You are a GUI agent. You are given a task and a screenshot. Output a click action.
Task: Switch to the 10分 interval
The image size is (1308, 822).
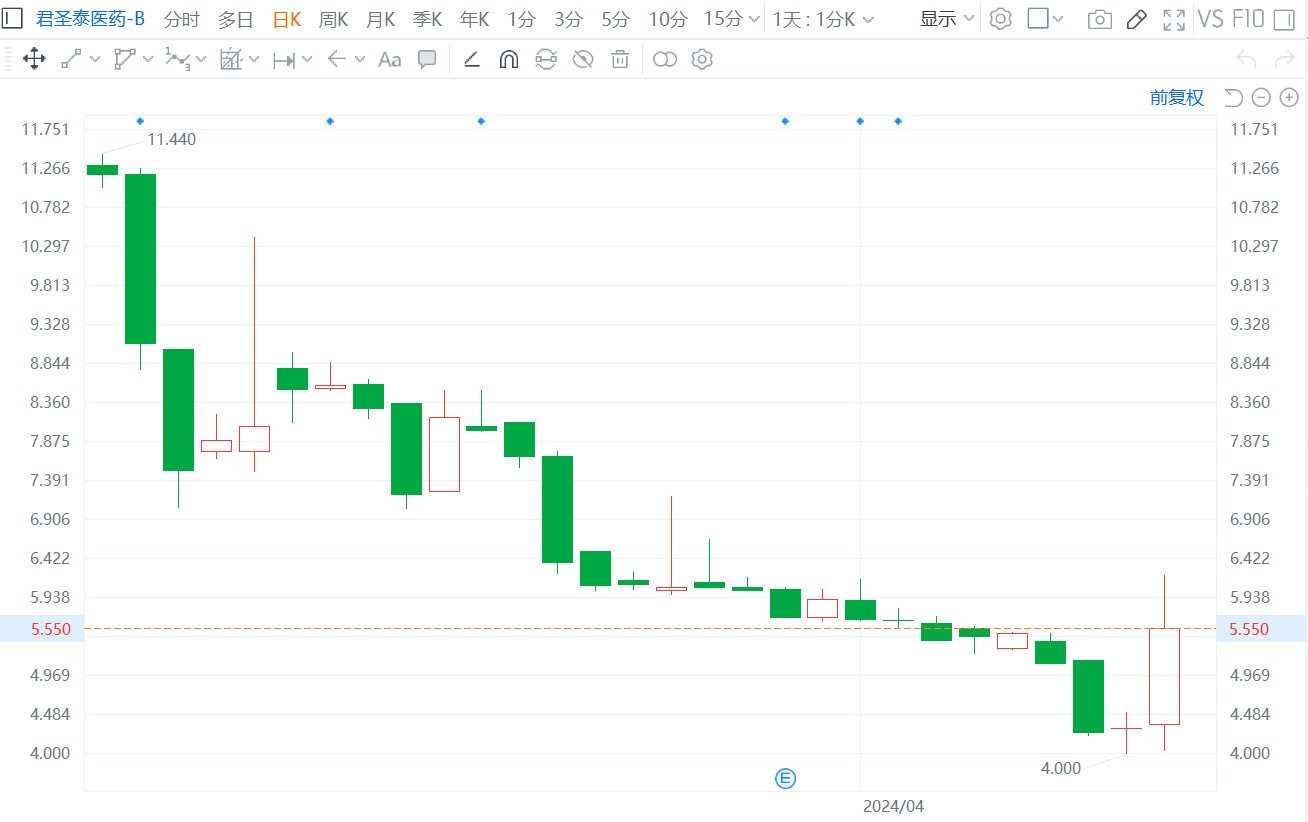[667, 19]
